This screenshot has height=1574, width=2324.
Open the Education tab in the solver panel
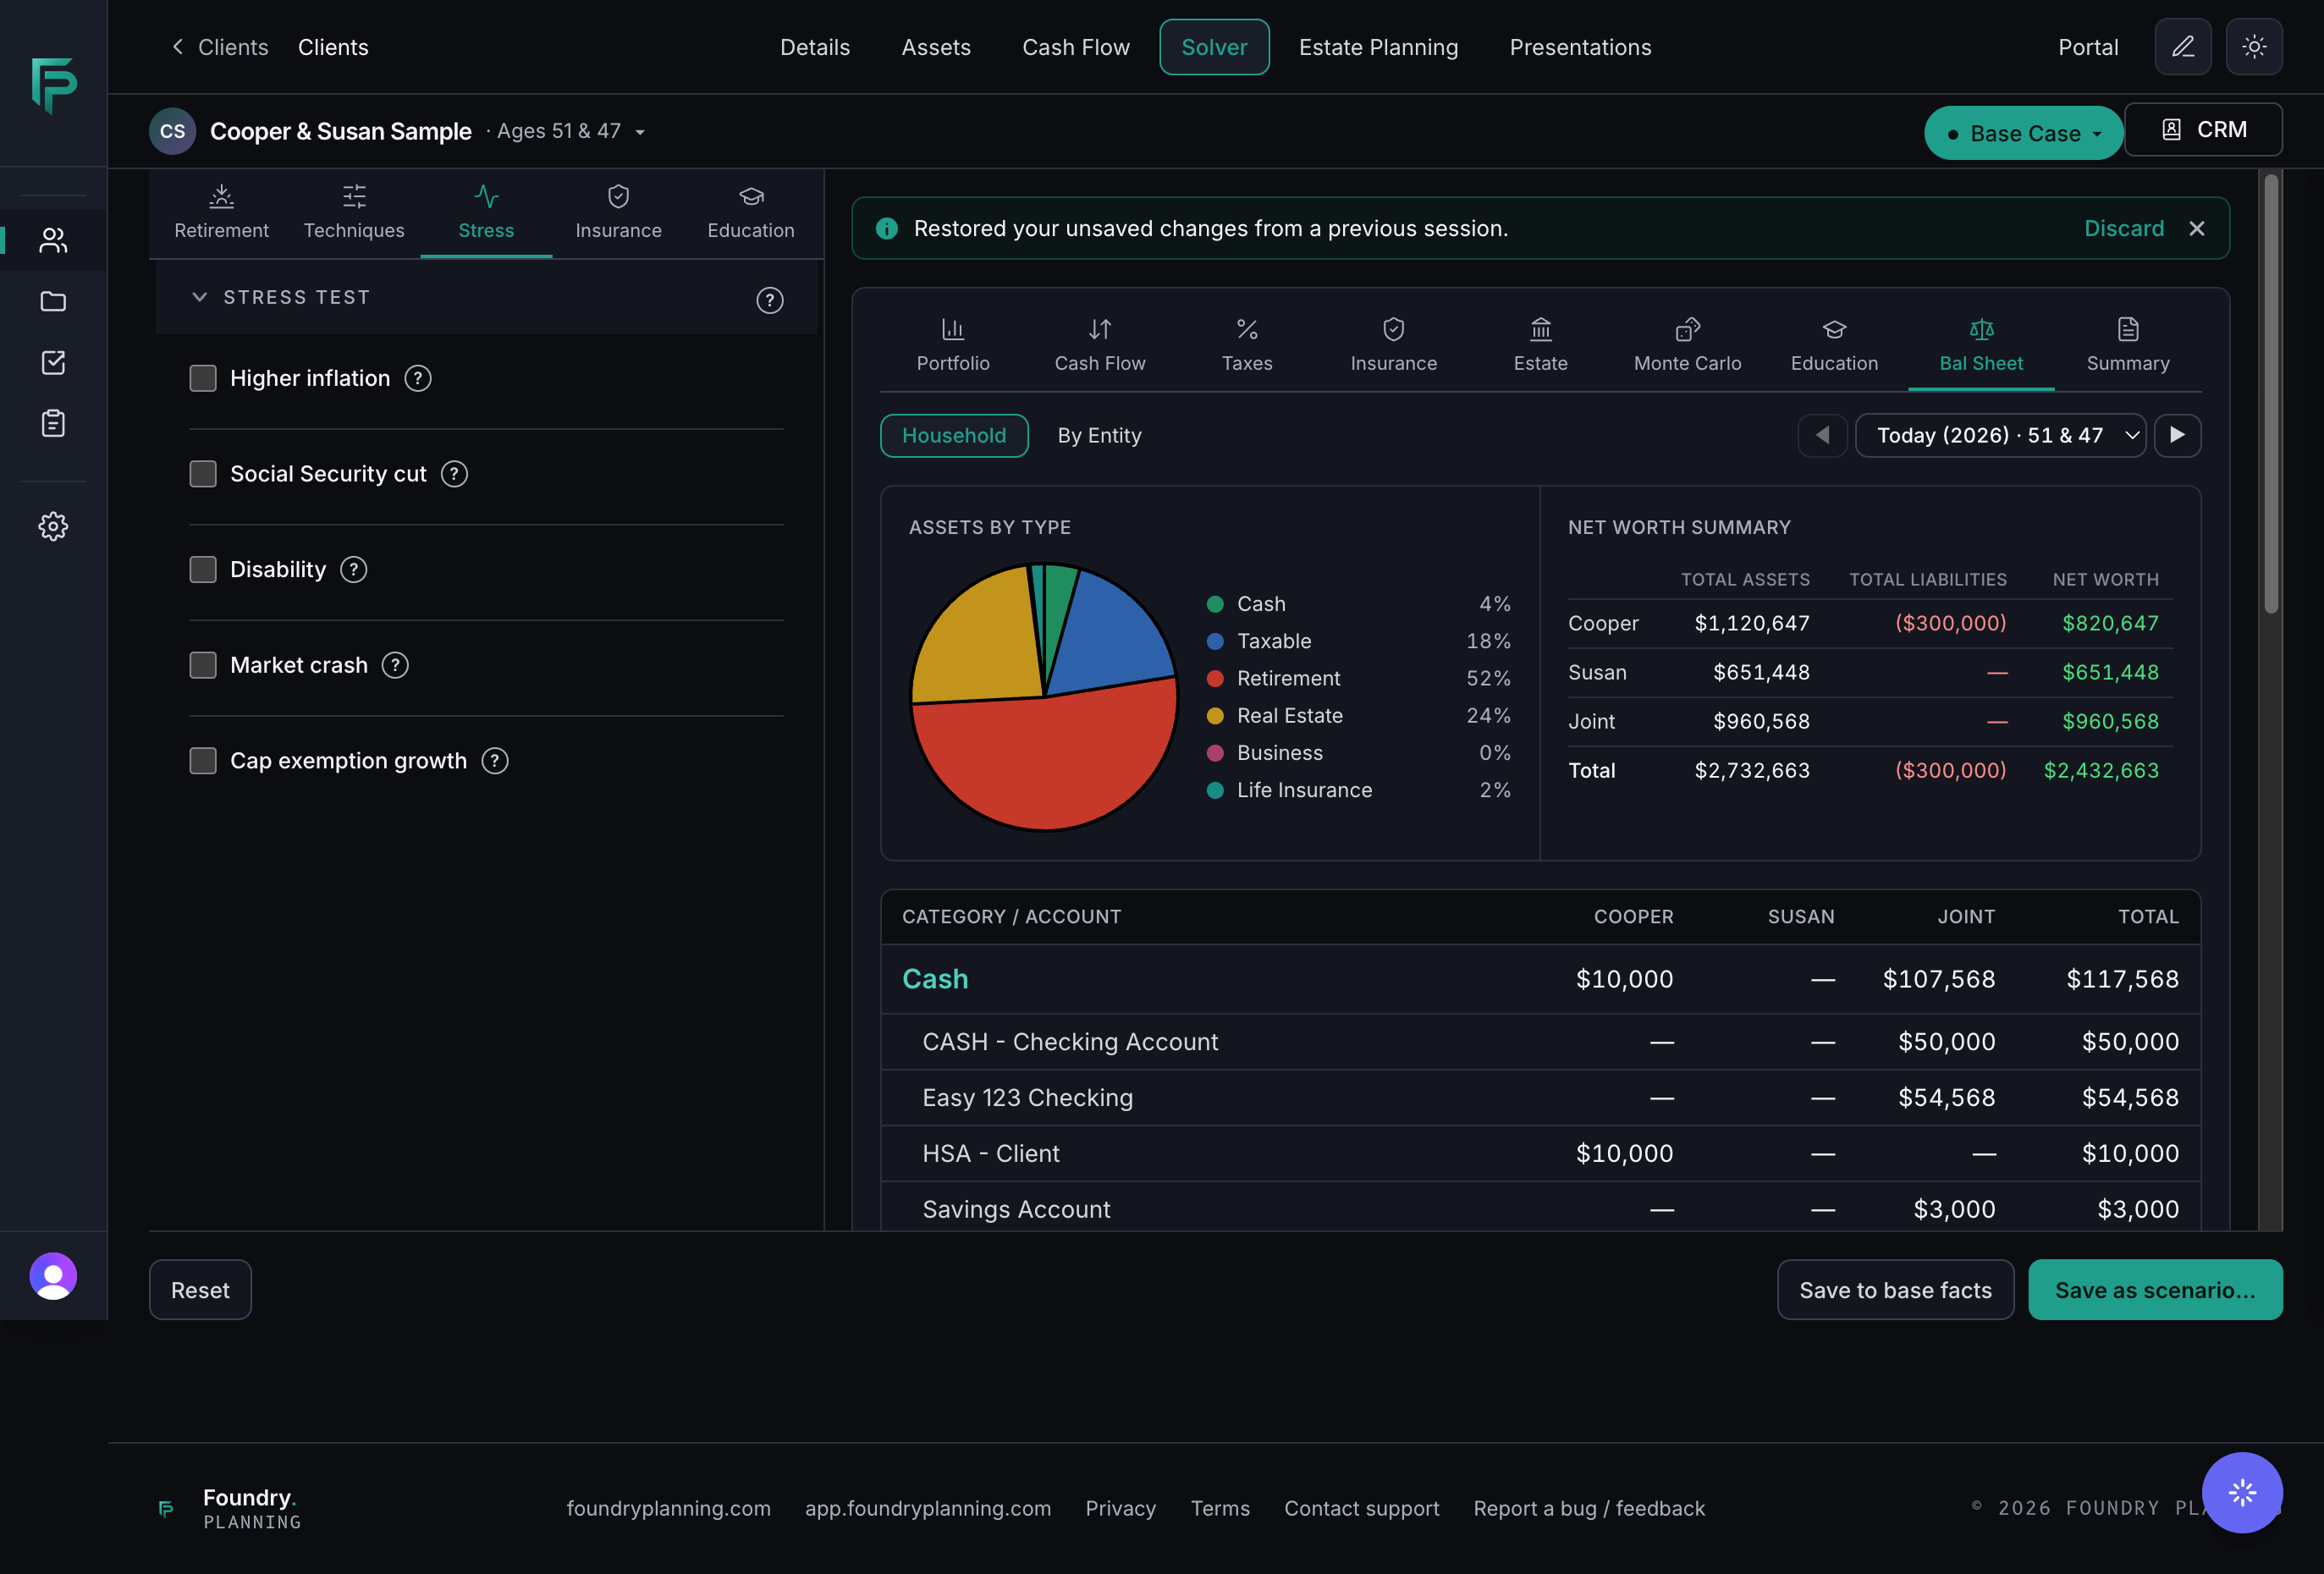pos(751,213)
